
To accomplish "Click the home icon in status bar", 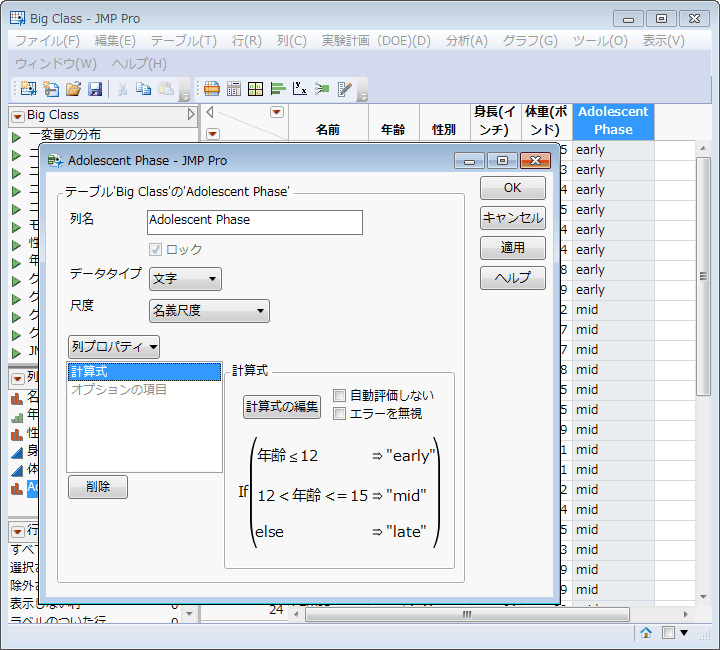I will coord(646,632).
